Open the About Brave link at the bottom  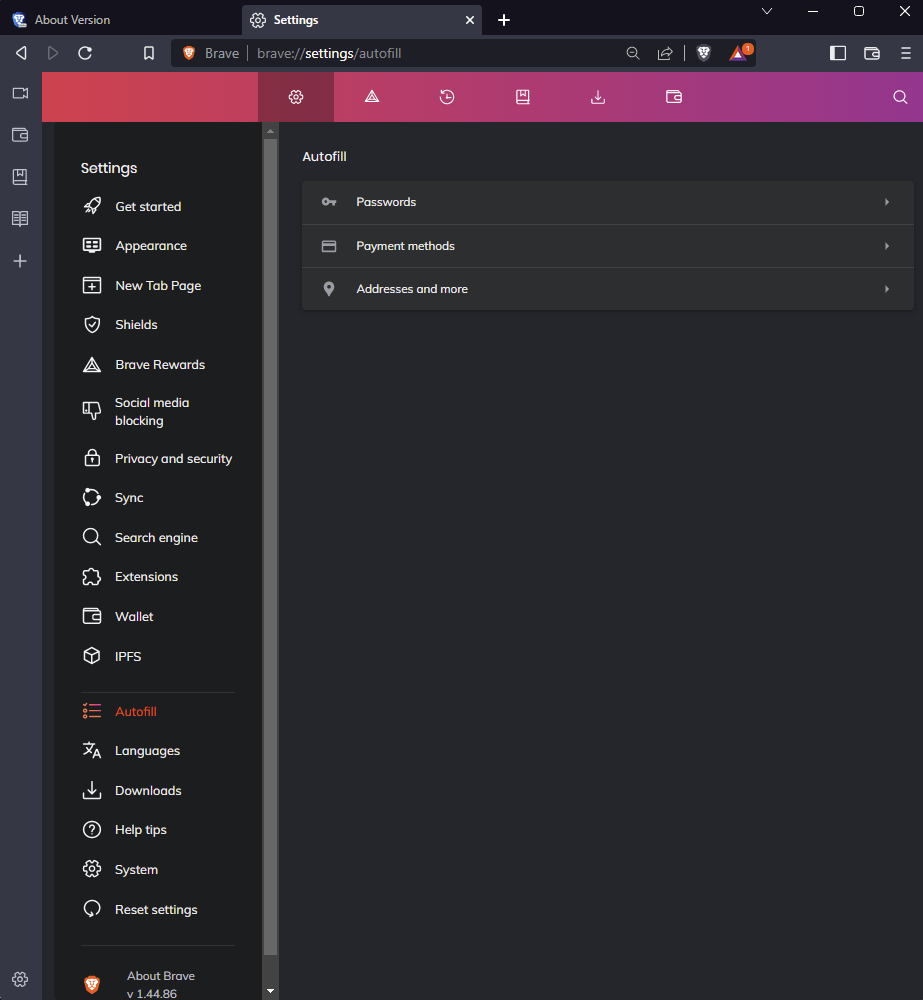click(x=160, y=978)
